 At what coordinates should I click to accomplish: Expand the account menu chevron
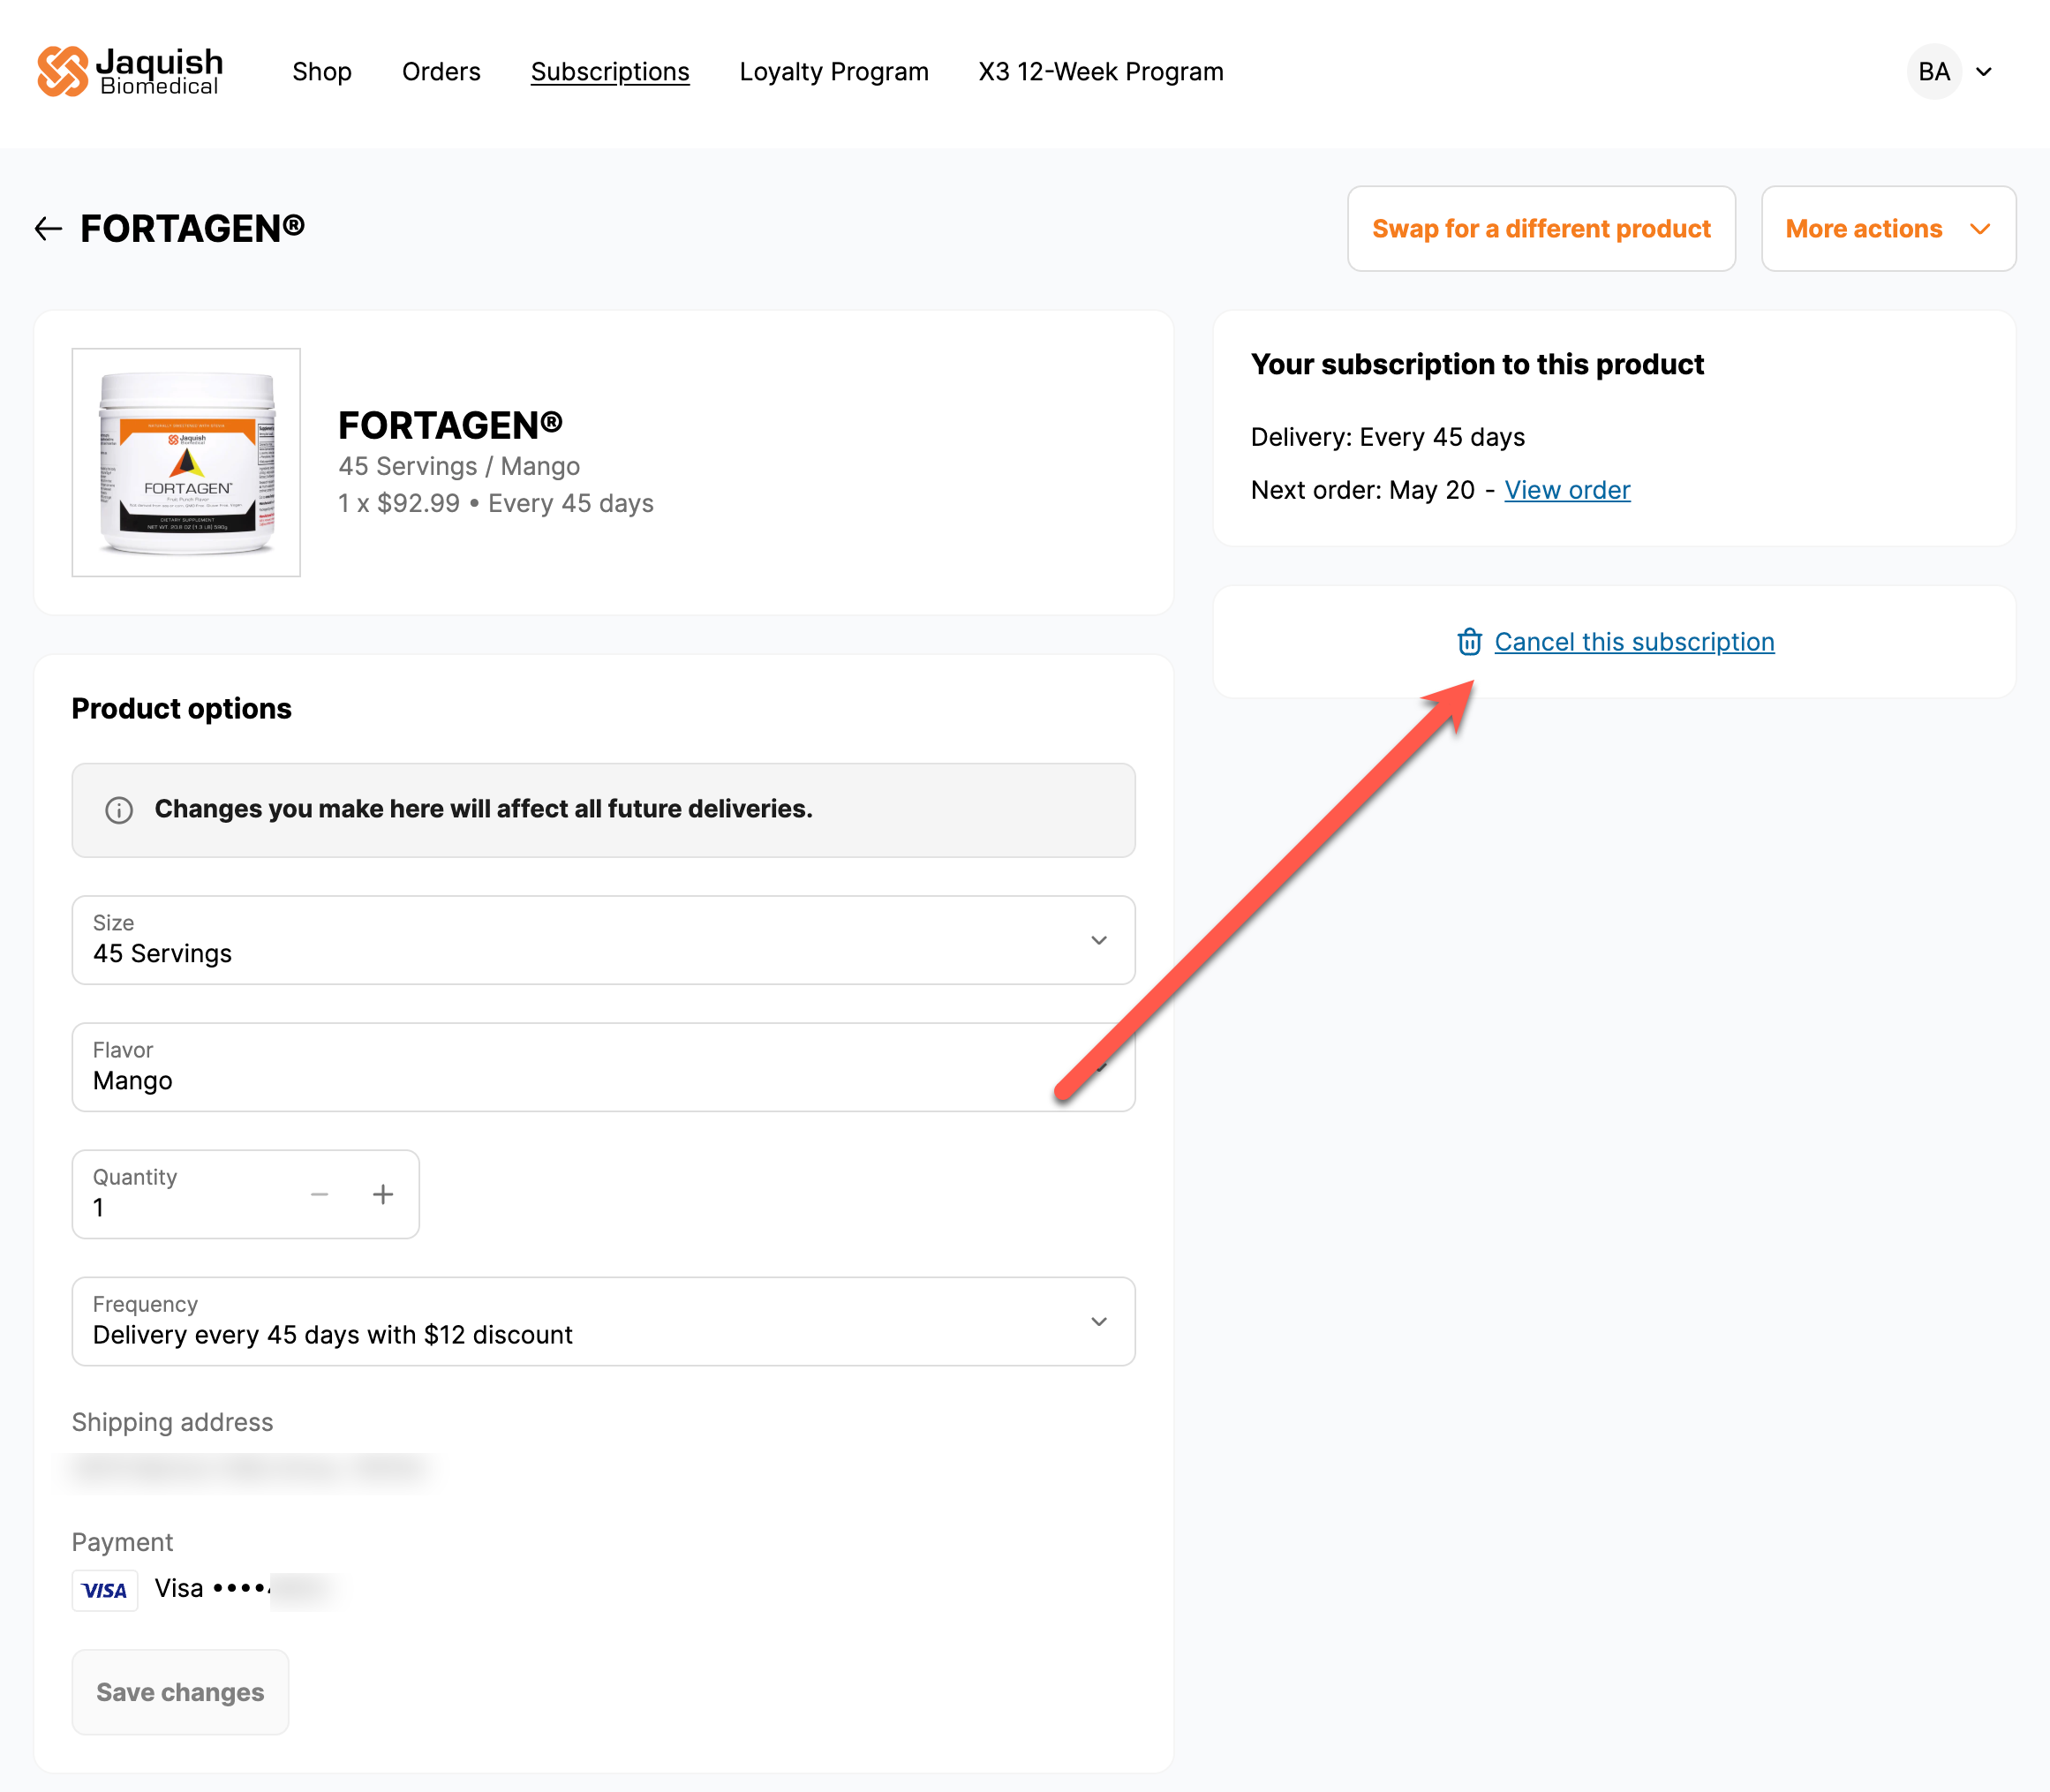1984,72
